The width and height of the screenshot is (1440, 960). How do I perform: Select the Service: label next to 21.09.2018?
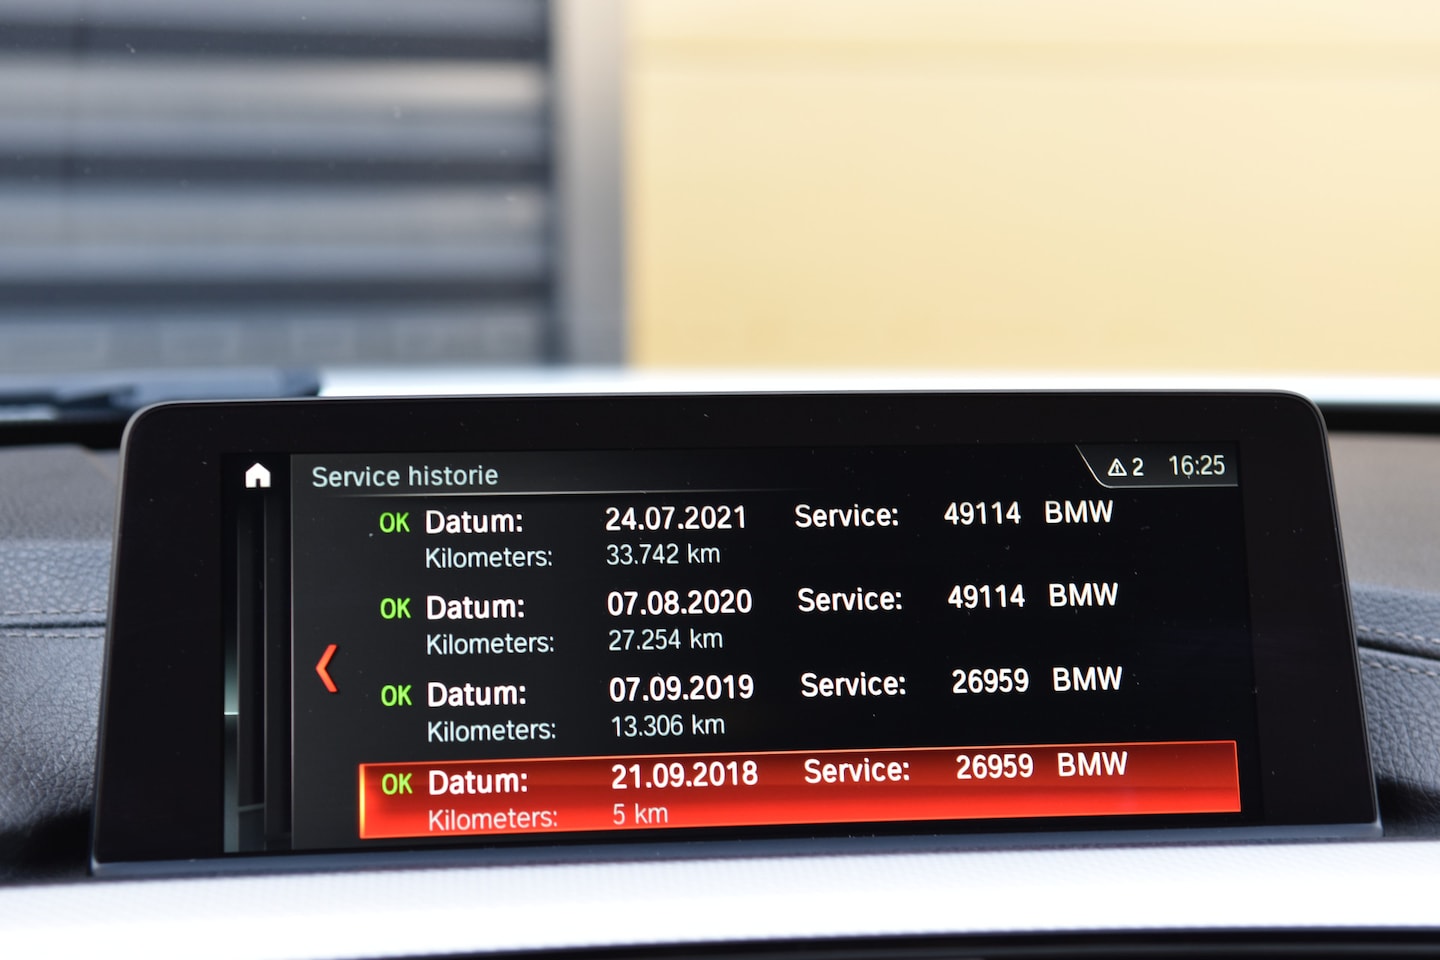tap(857, 771)
